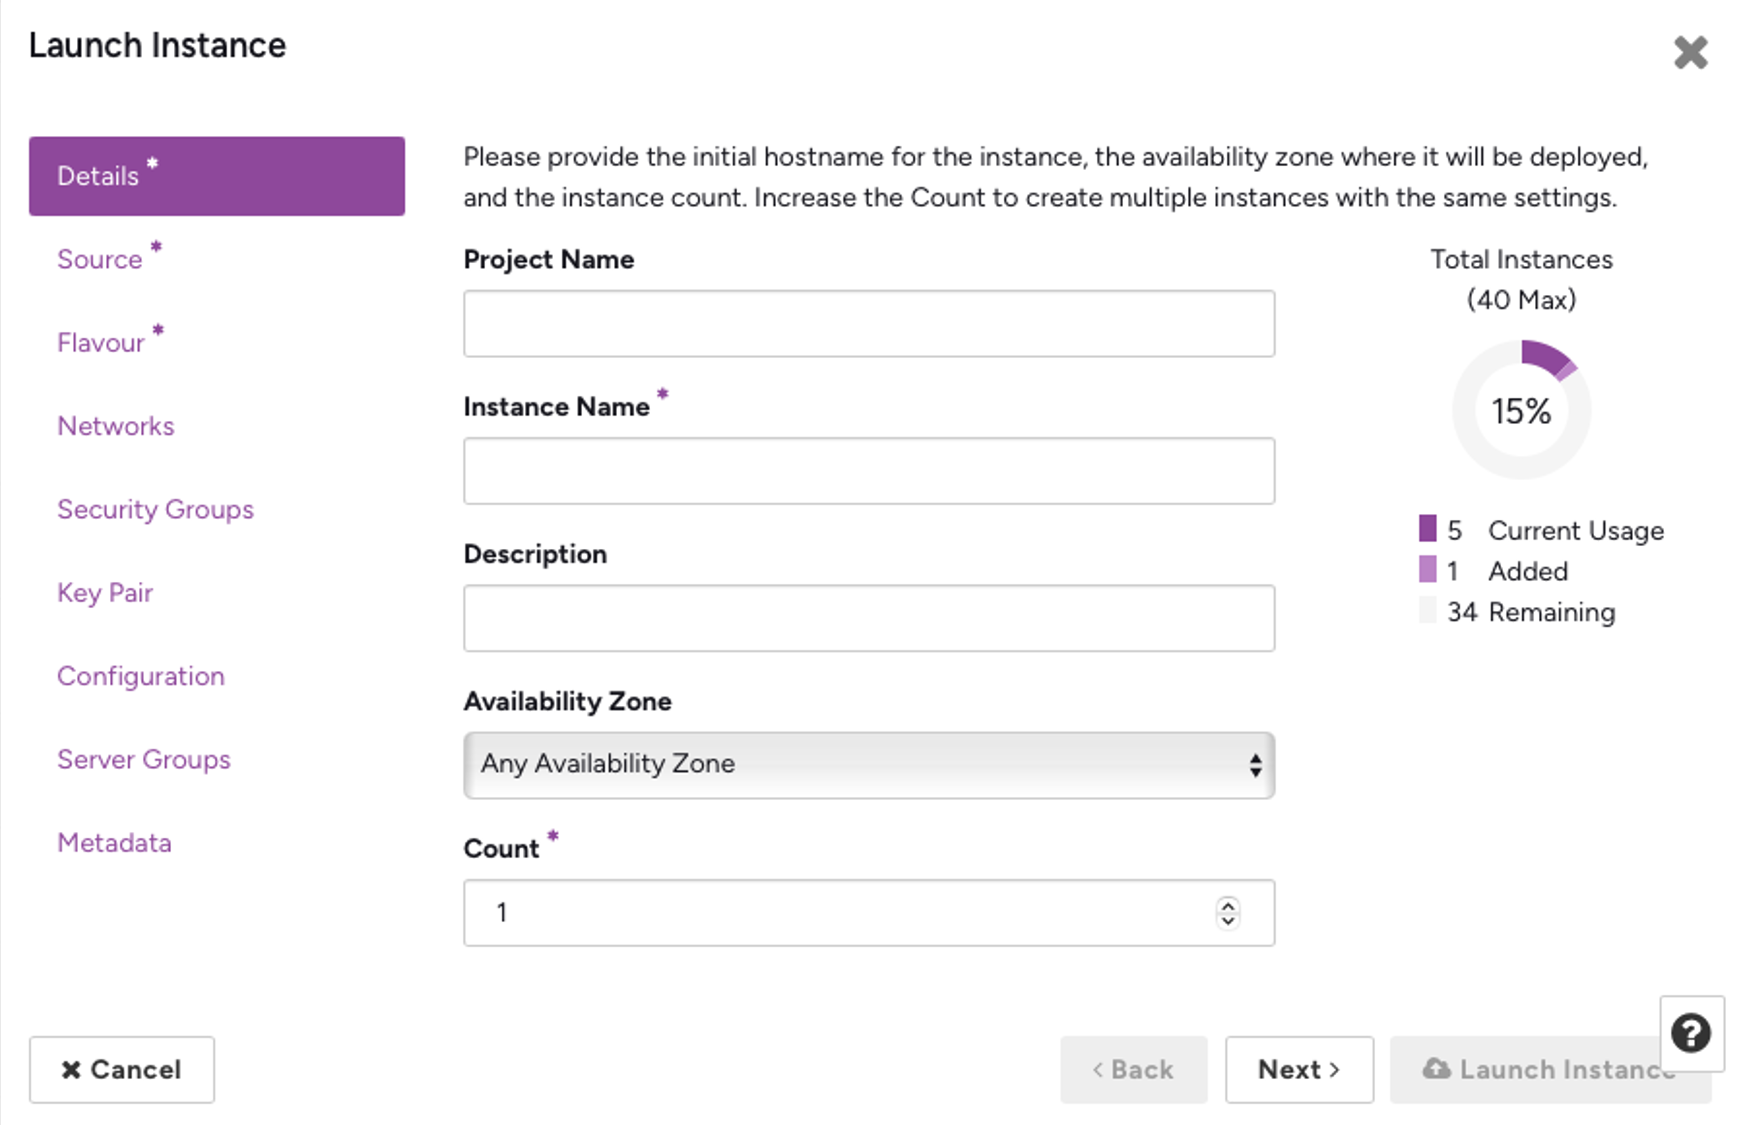This screenshot has height=1125, width=1740.
Task: Click the Launch Instance button
Action: coord(1550,1070)
